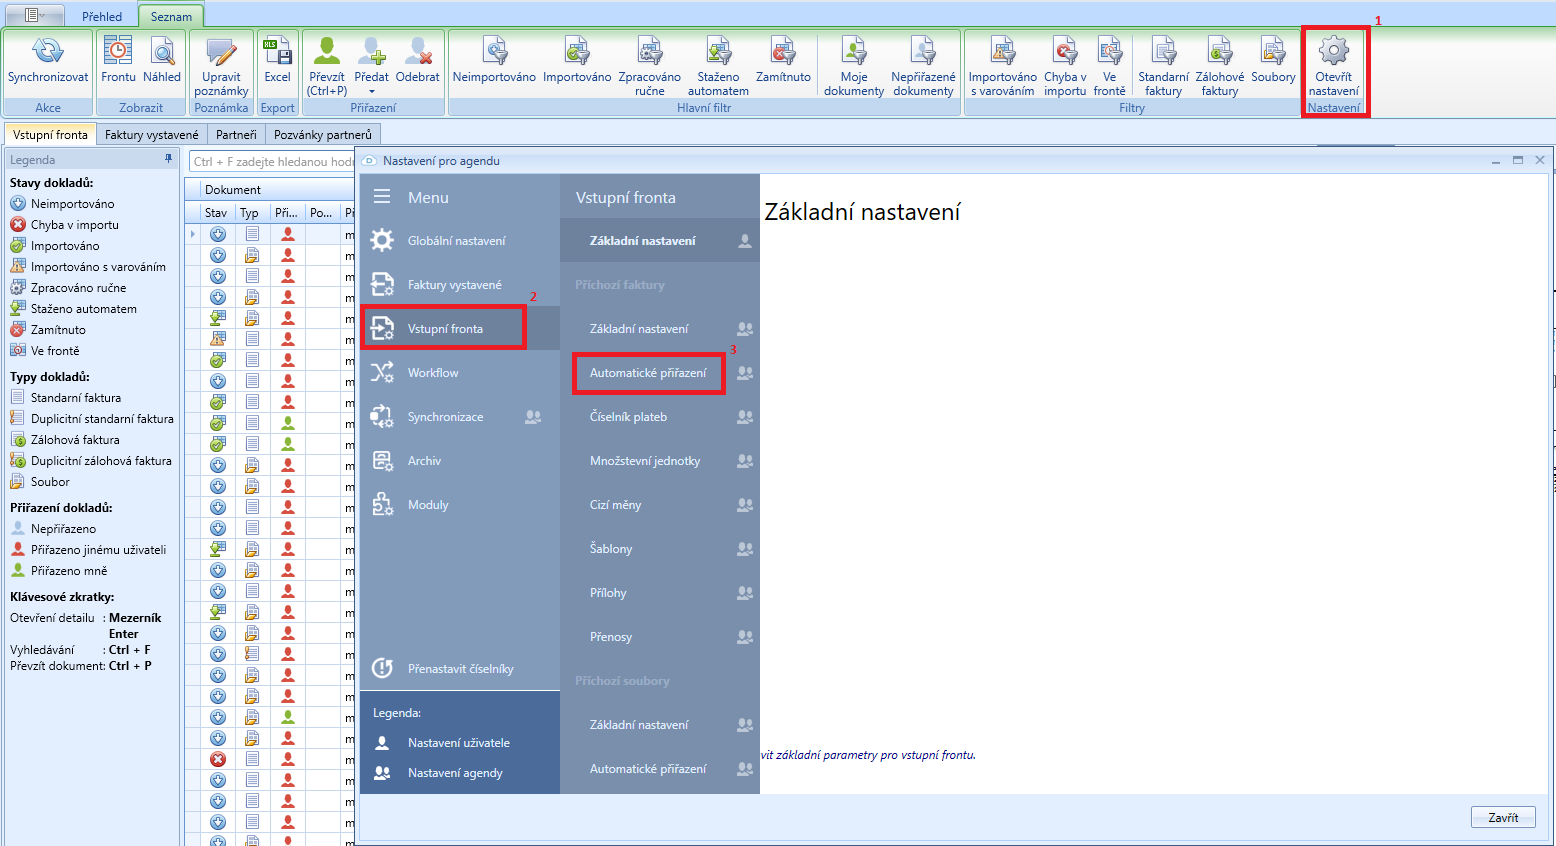1556x846 pixels.
Task: Switch to the Přehled ribbon tab
Action: [102, 16]
